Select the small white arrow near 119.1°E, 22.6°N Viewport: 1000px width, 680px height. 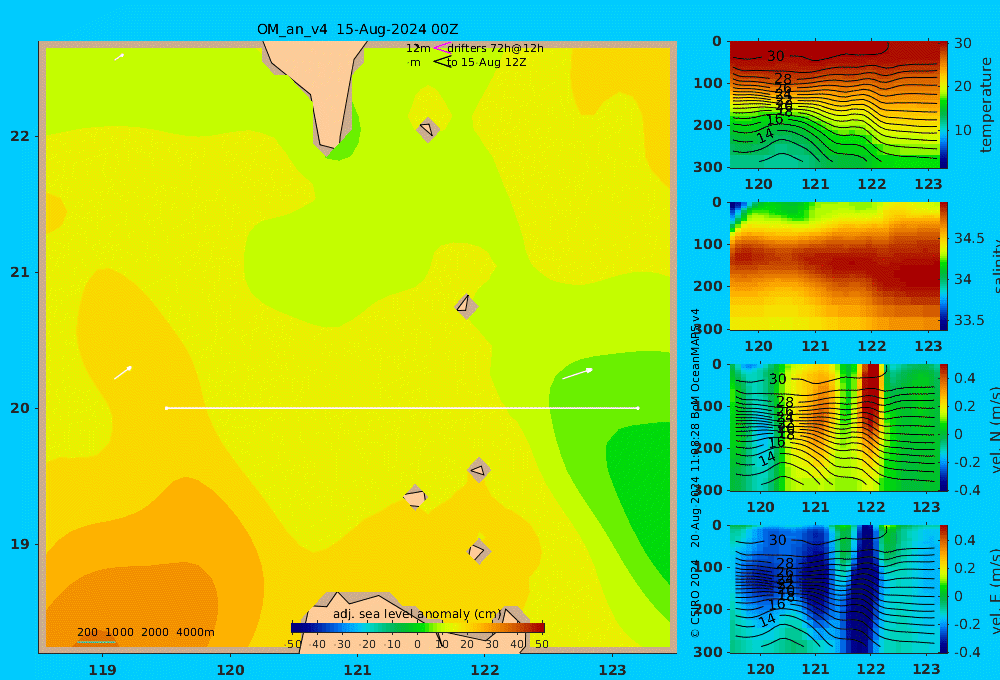point(119,57)
